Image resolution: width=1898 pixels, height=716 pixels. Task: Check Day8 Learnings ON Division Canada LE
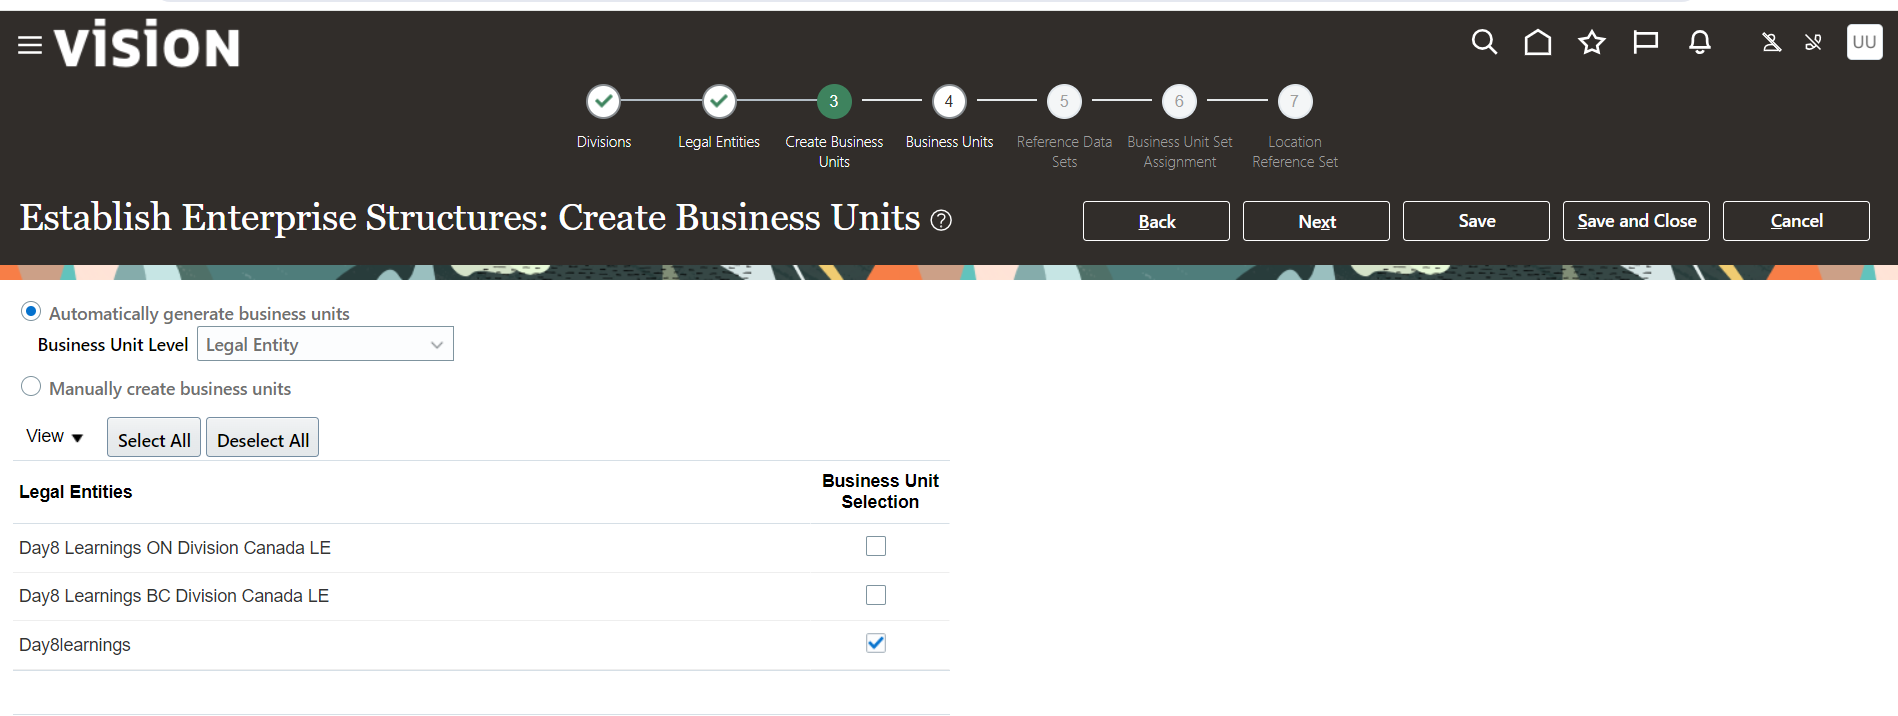point(876,546)
